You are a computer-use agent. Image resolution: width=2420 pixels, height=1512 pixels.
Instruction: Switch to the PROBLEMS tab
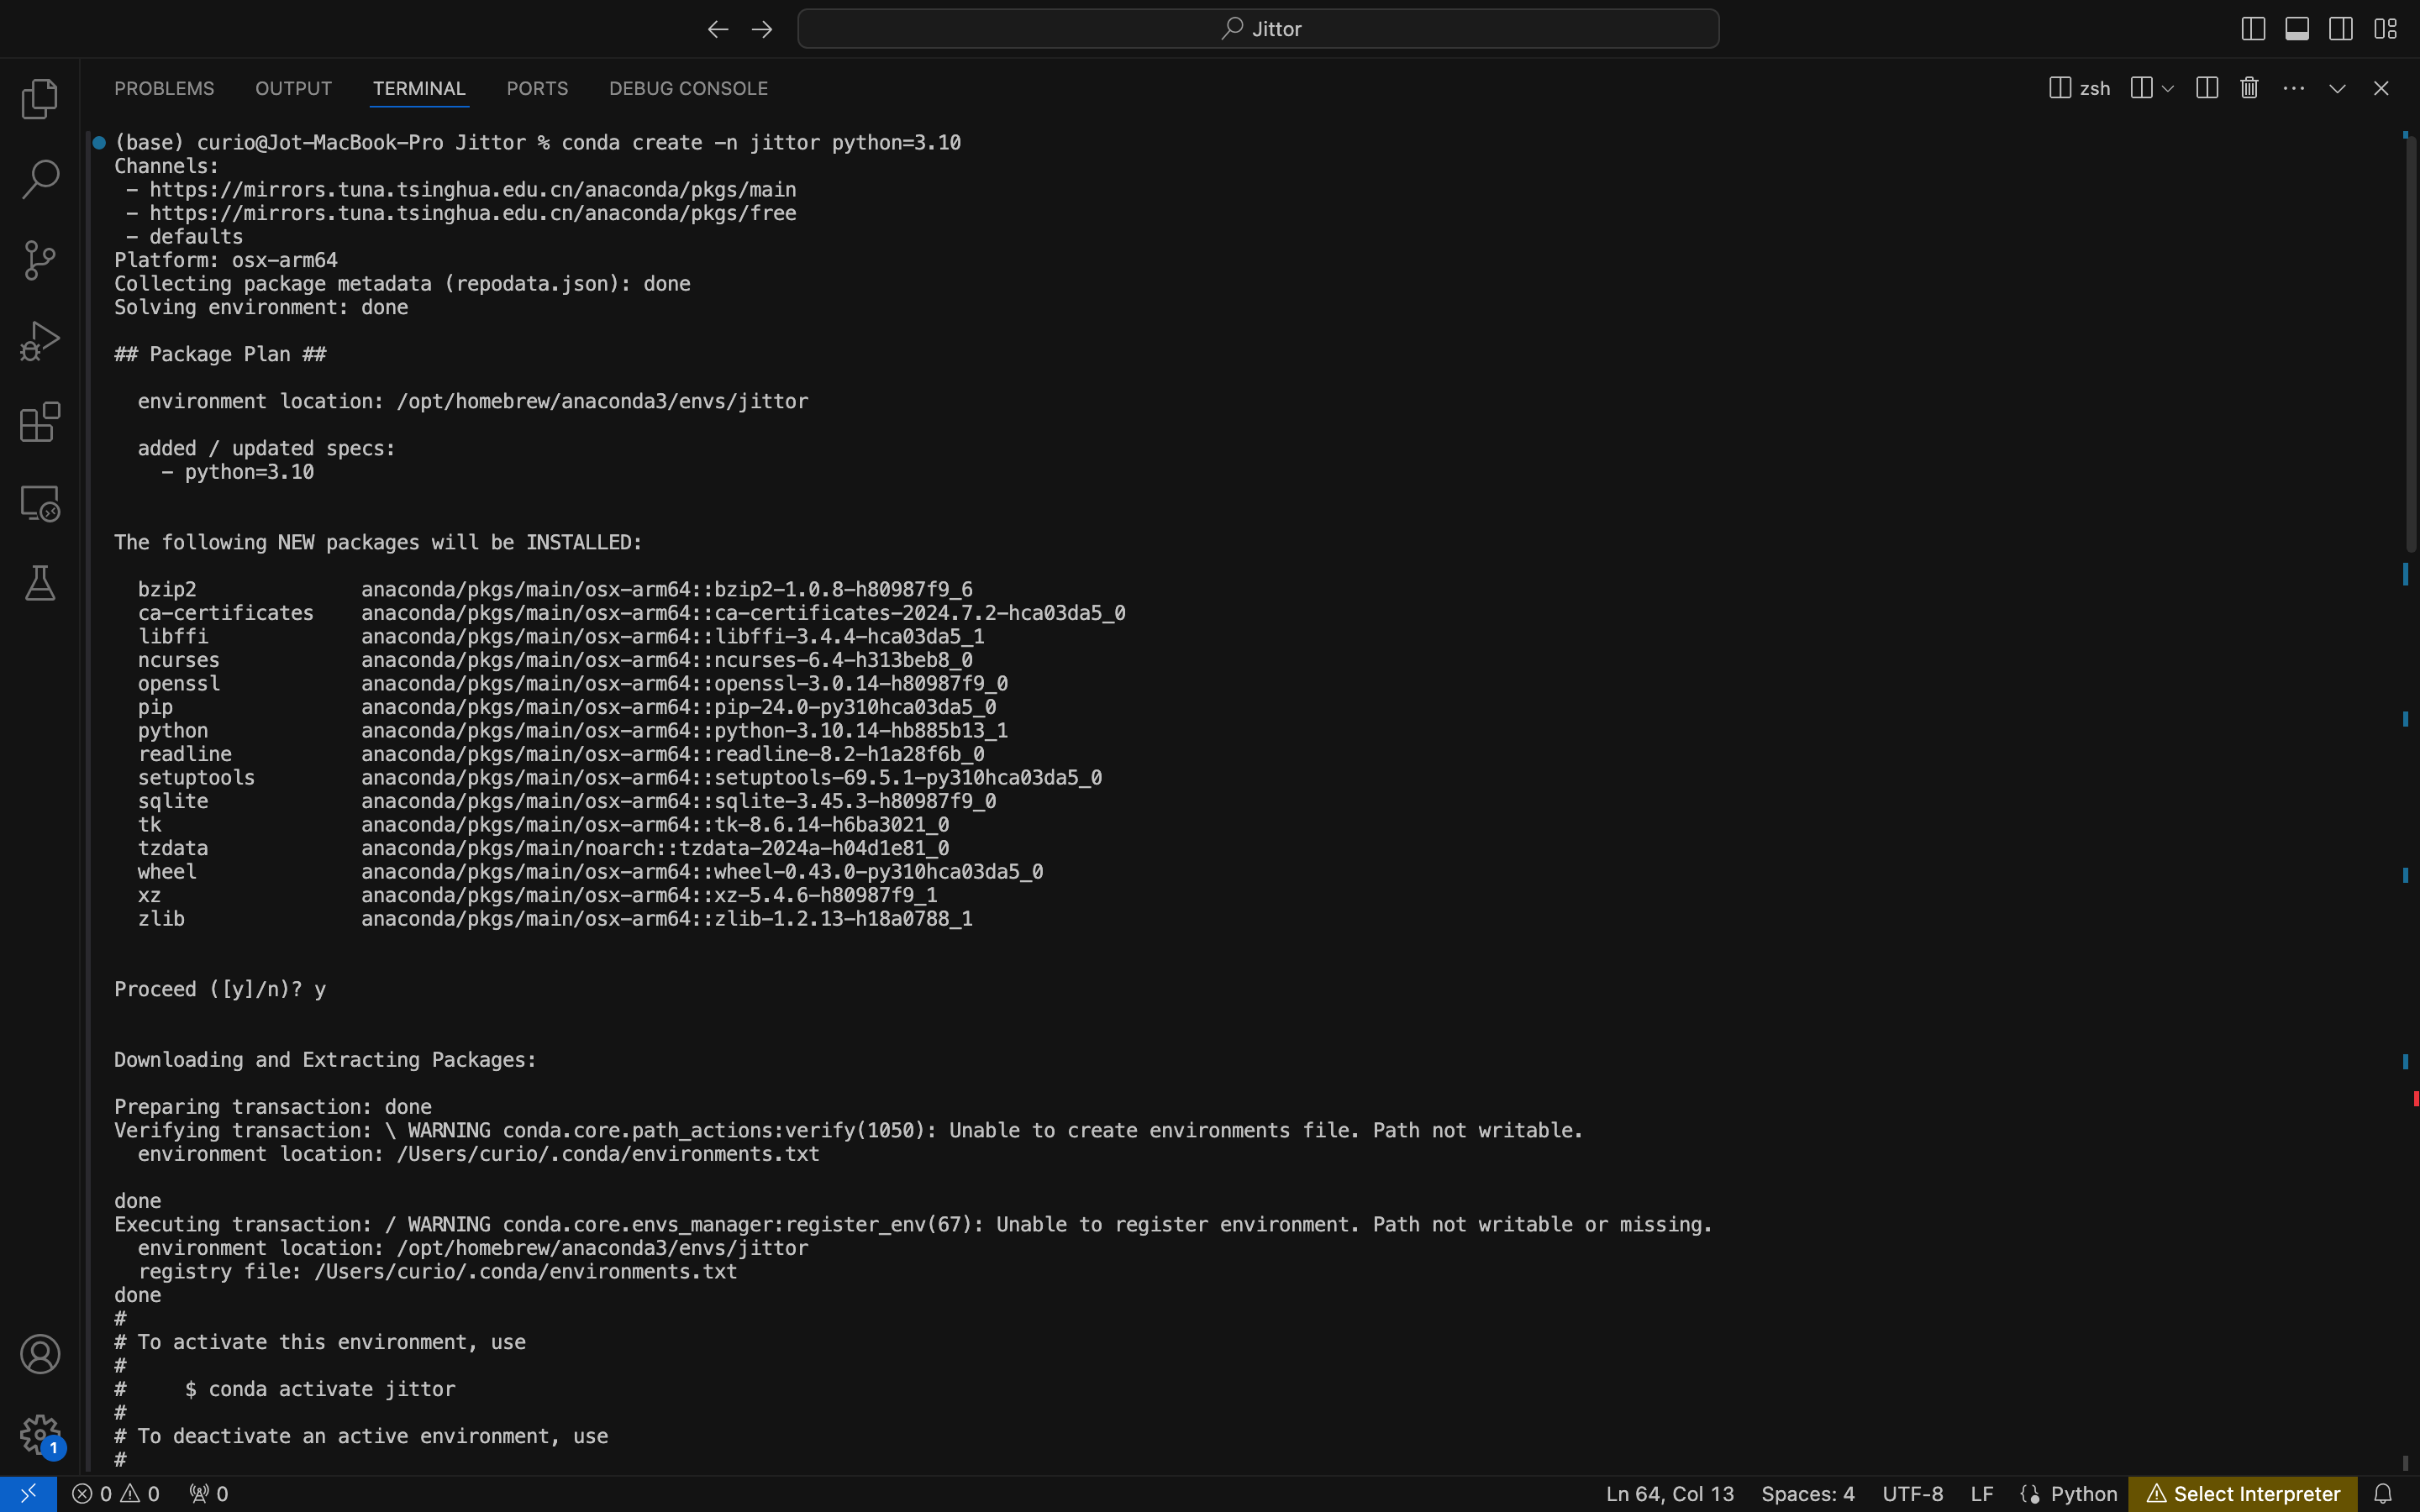[164, 88]
